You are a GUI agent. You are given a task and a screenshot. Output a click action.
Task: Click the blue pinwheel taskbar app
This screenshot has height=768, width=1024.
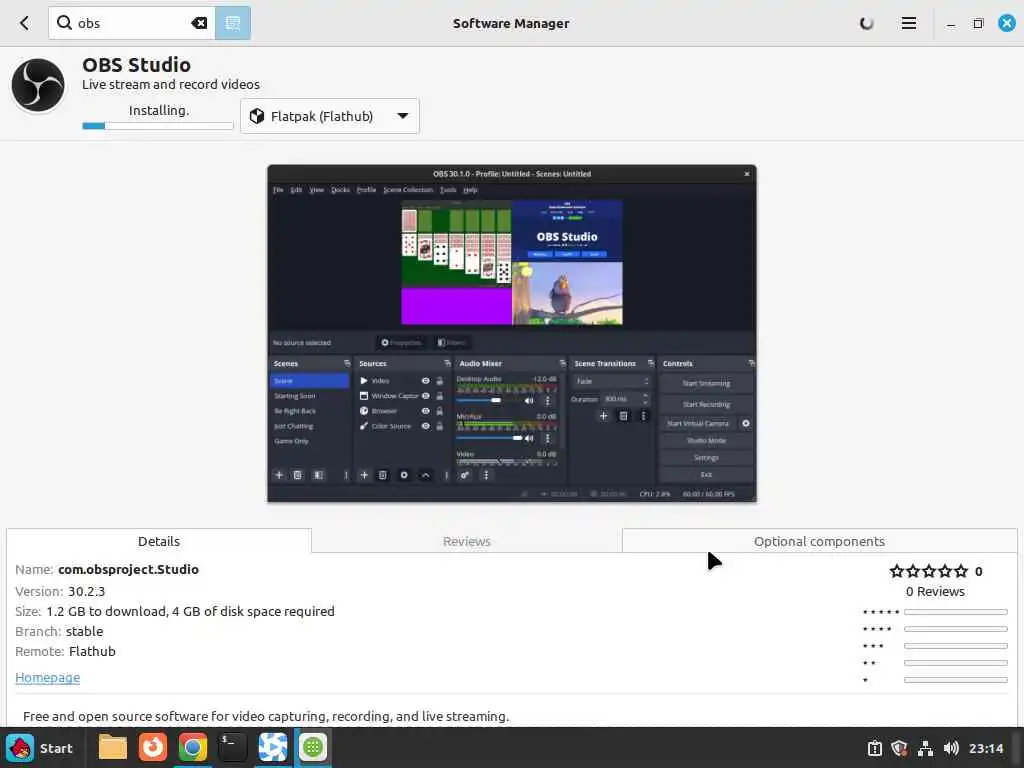click(x=273, y=748)
